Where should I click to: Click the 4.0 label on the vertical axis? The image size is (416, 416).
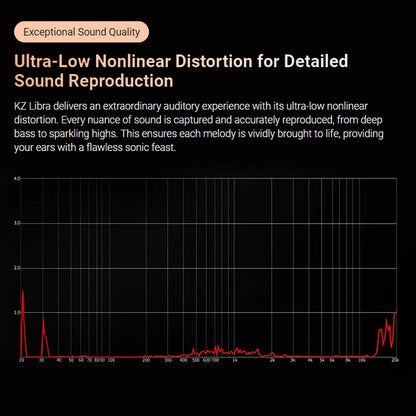coord(17,179)
